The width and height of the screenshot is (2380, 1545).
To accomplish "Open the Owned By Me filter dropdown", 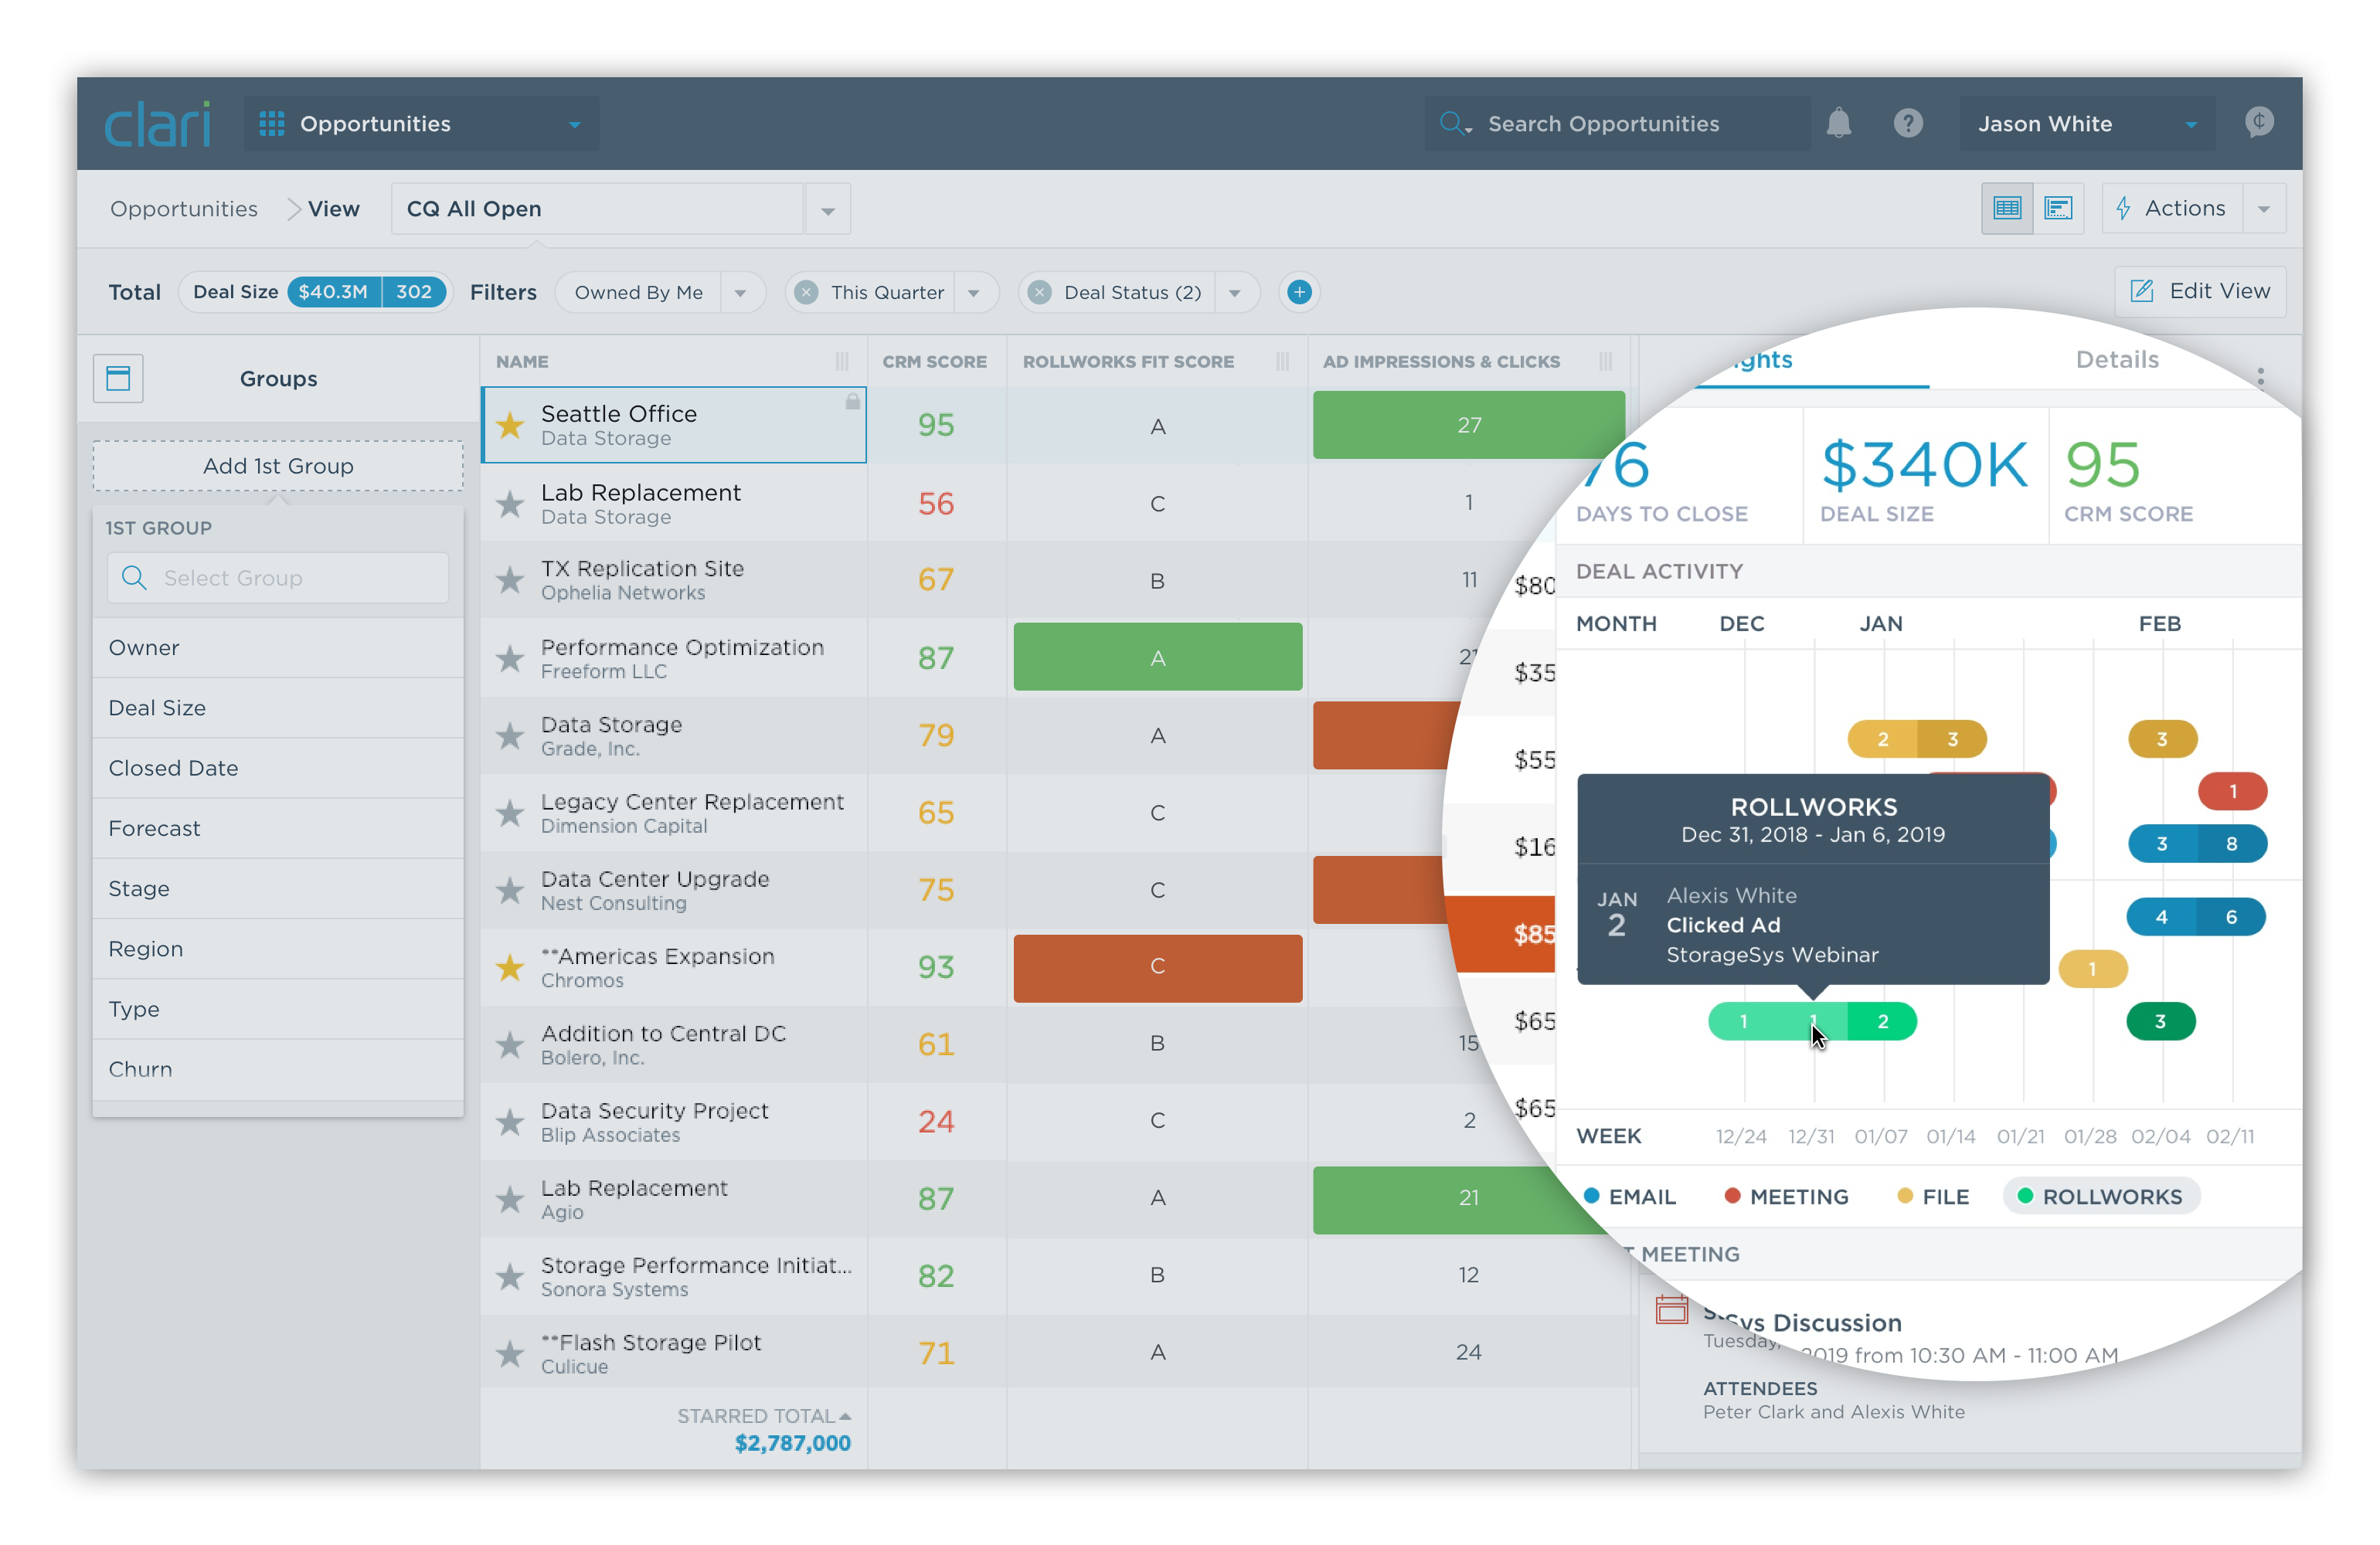I will click(740, 292).
